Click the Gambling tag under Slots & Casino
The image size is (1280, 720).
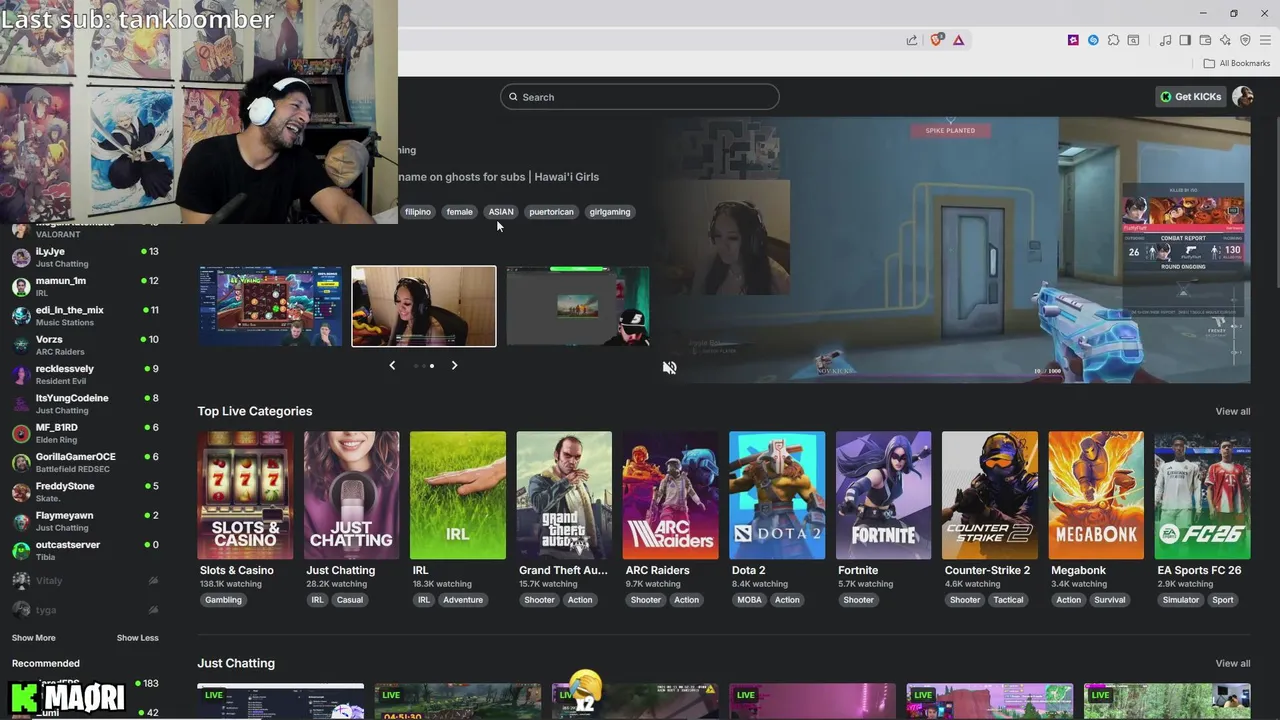pyautogui.click(x=223, y=600)
